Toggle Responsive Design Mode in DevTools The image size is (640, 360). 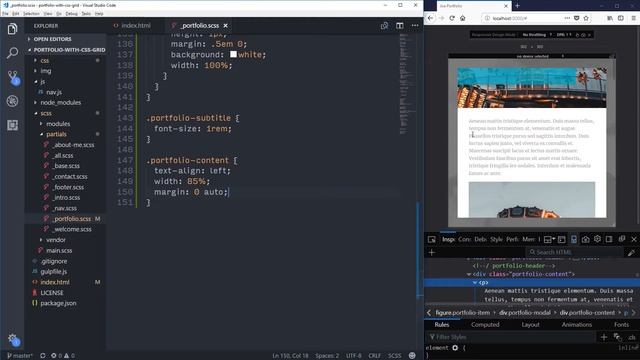point(573,239)
